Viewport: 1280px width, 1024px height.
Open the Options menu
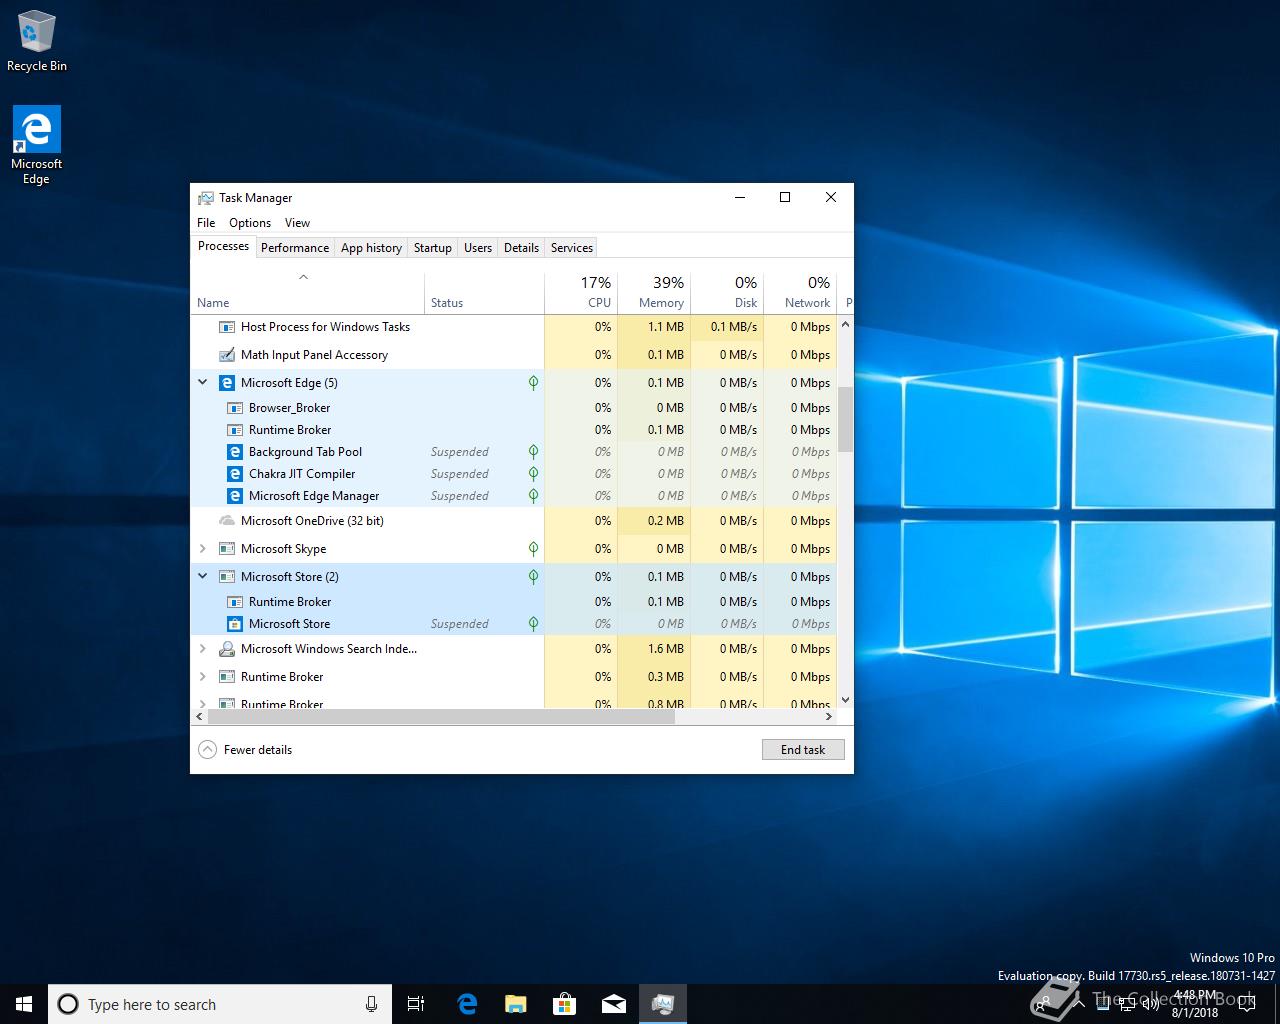pos(250,223)
